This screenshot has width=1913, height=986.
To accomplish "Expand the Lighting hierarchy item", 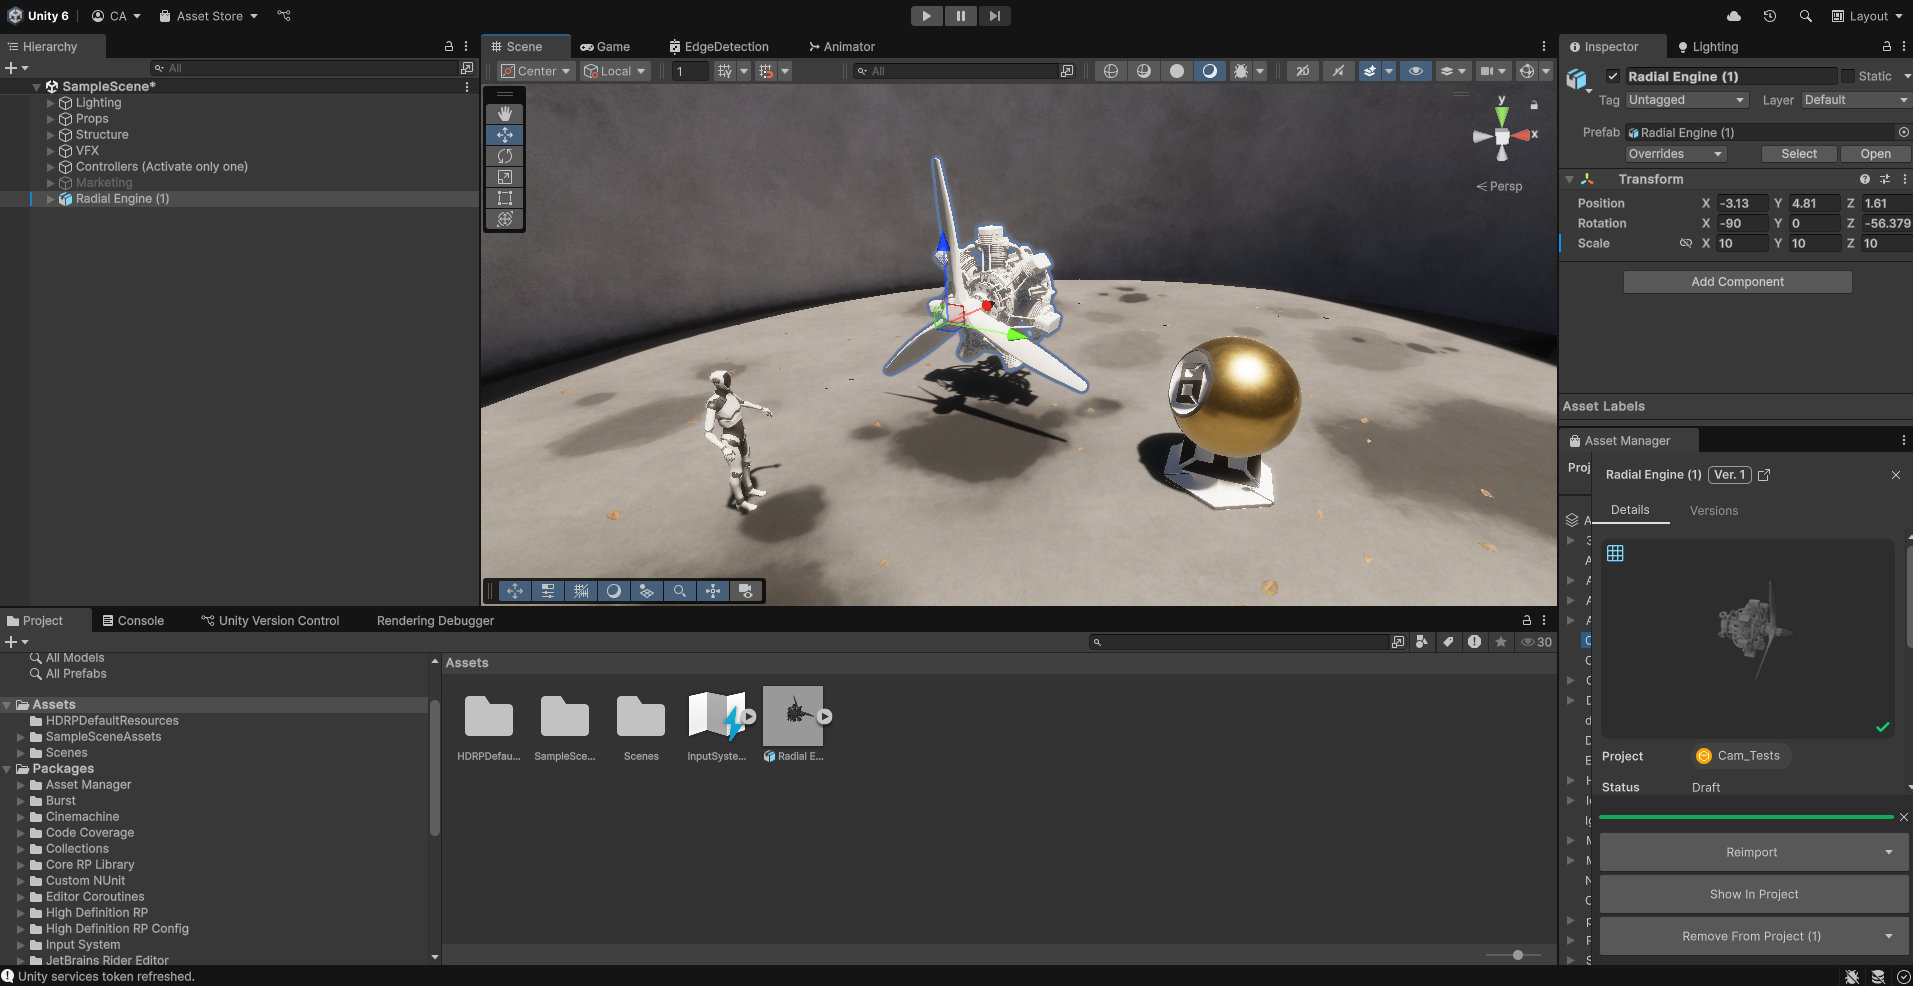I will [x=51, y=103].
